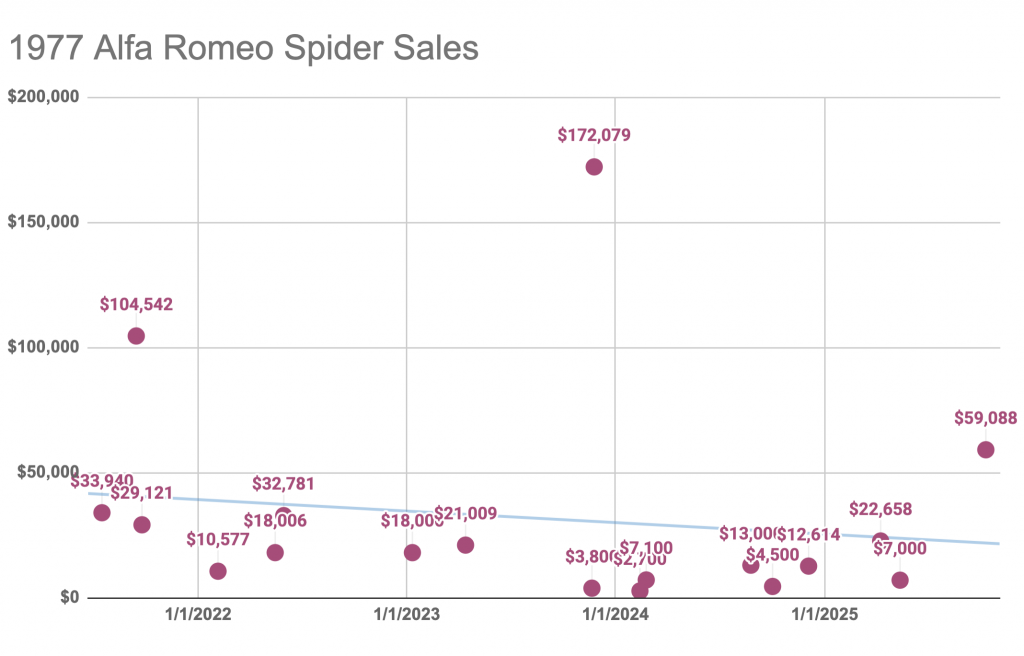Image resolution: width=1024 pixels, height=656 pixels.
Task: Click the chart title text
Action: tap(243, 48)
